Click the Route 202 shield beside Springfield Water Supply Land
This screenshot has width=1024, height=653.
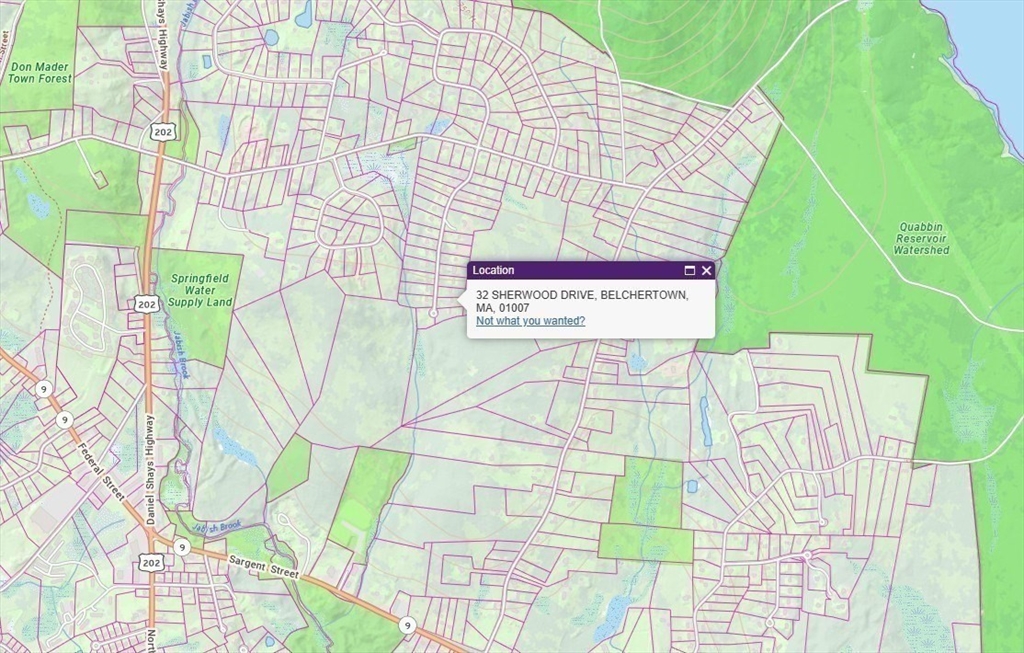click(148, 304)
